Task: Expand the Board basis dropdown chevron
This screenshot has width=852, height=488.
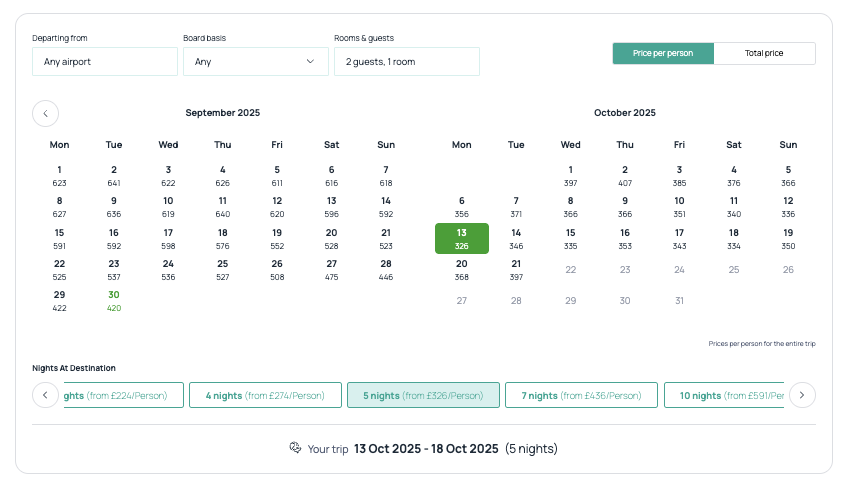Action: click(310, 61)
